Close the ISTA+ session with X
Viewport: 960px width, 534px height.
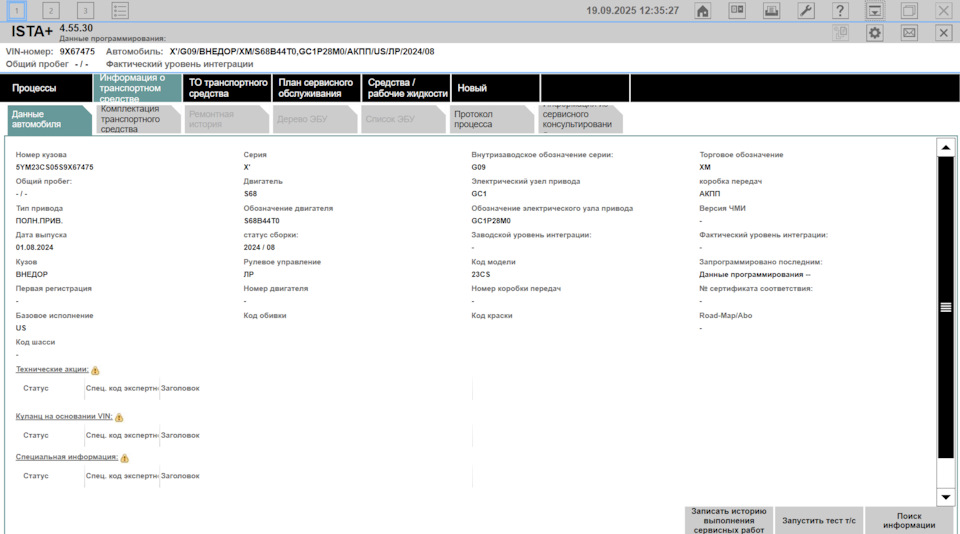click(x=943, y=33)
